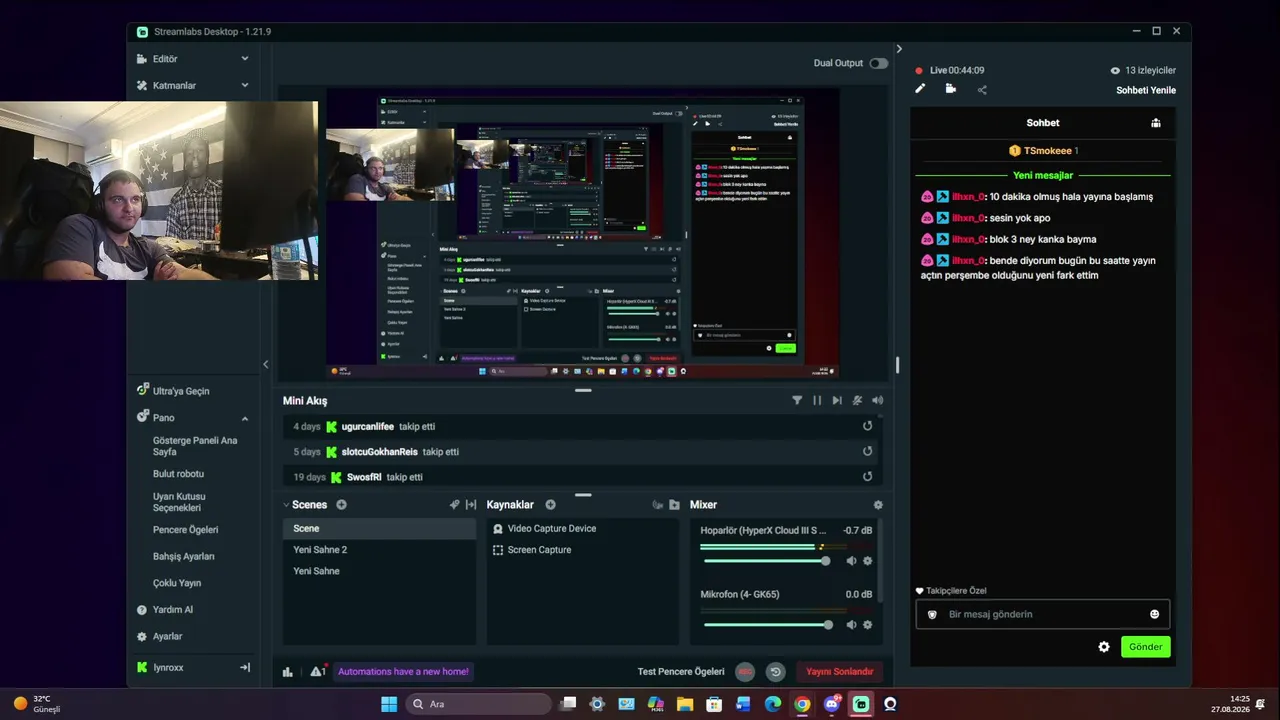Open the replay buffer button
Image resolution: width=1280 pixels, height=720 pixels.
(x=775, y=672)
